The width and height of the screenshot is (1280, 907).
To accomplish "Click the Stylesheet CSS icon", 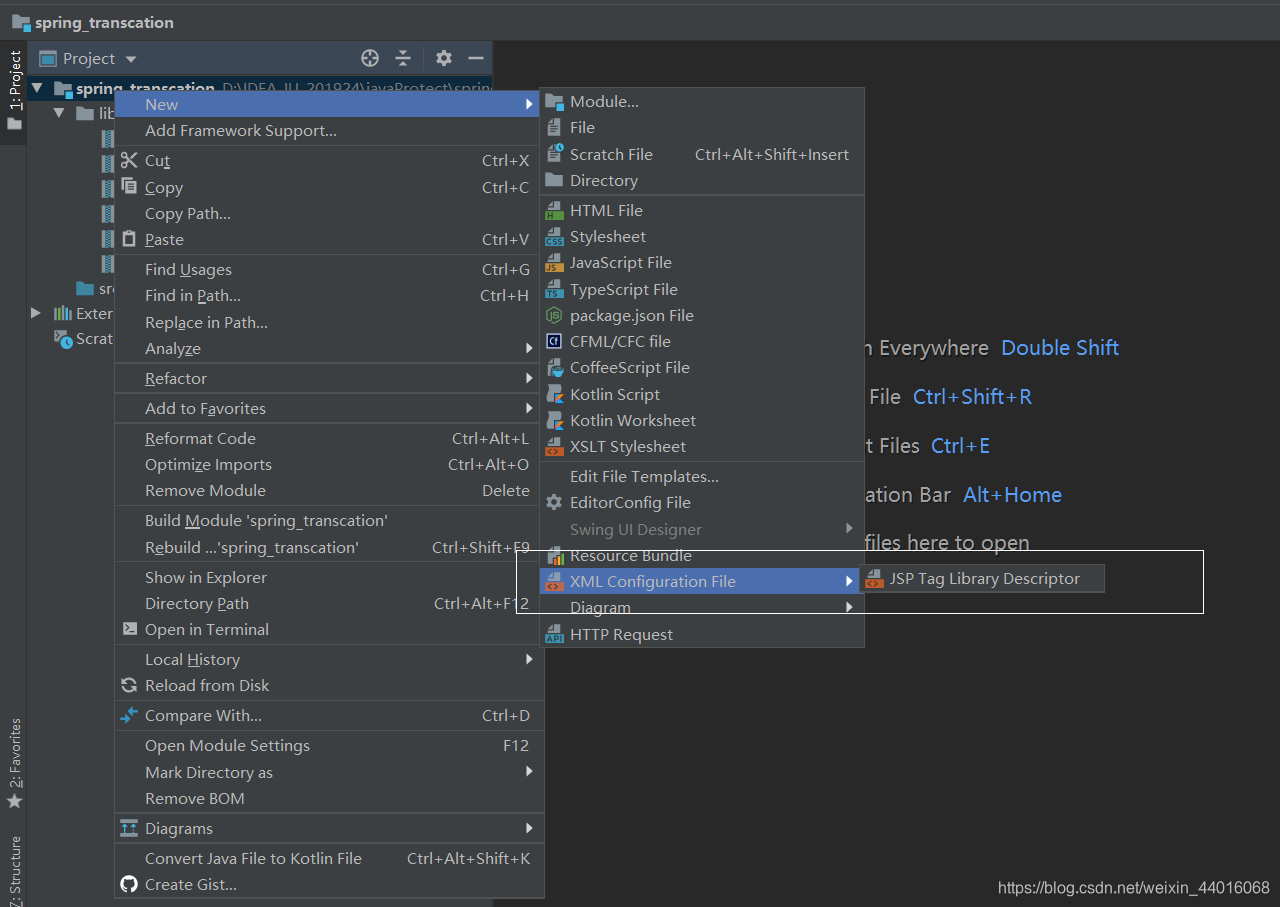I will [554, 237].
